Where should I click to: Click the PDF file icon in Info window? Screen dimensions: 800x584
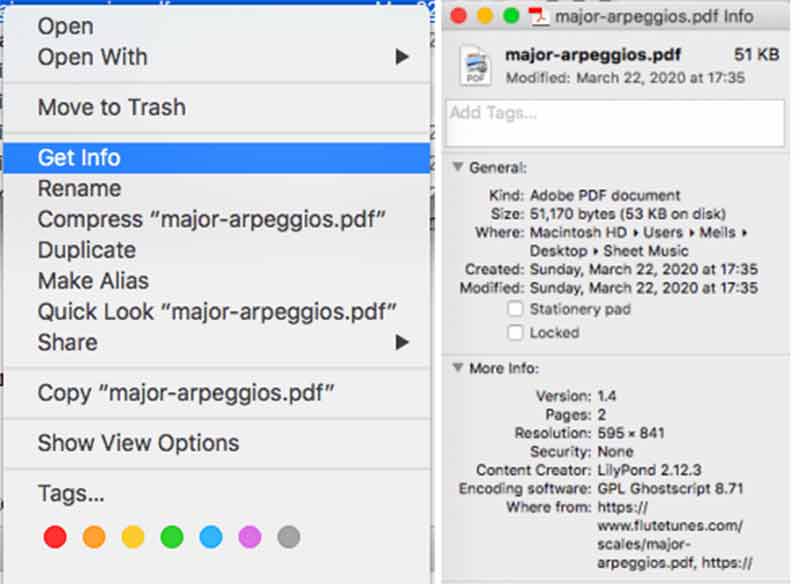476,66
